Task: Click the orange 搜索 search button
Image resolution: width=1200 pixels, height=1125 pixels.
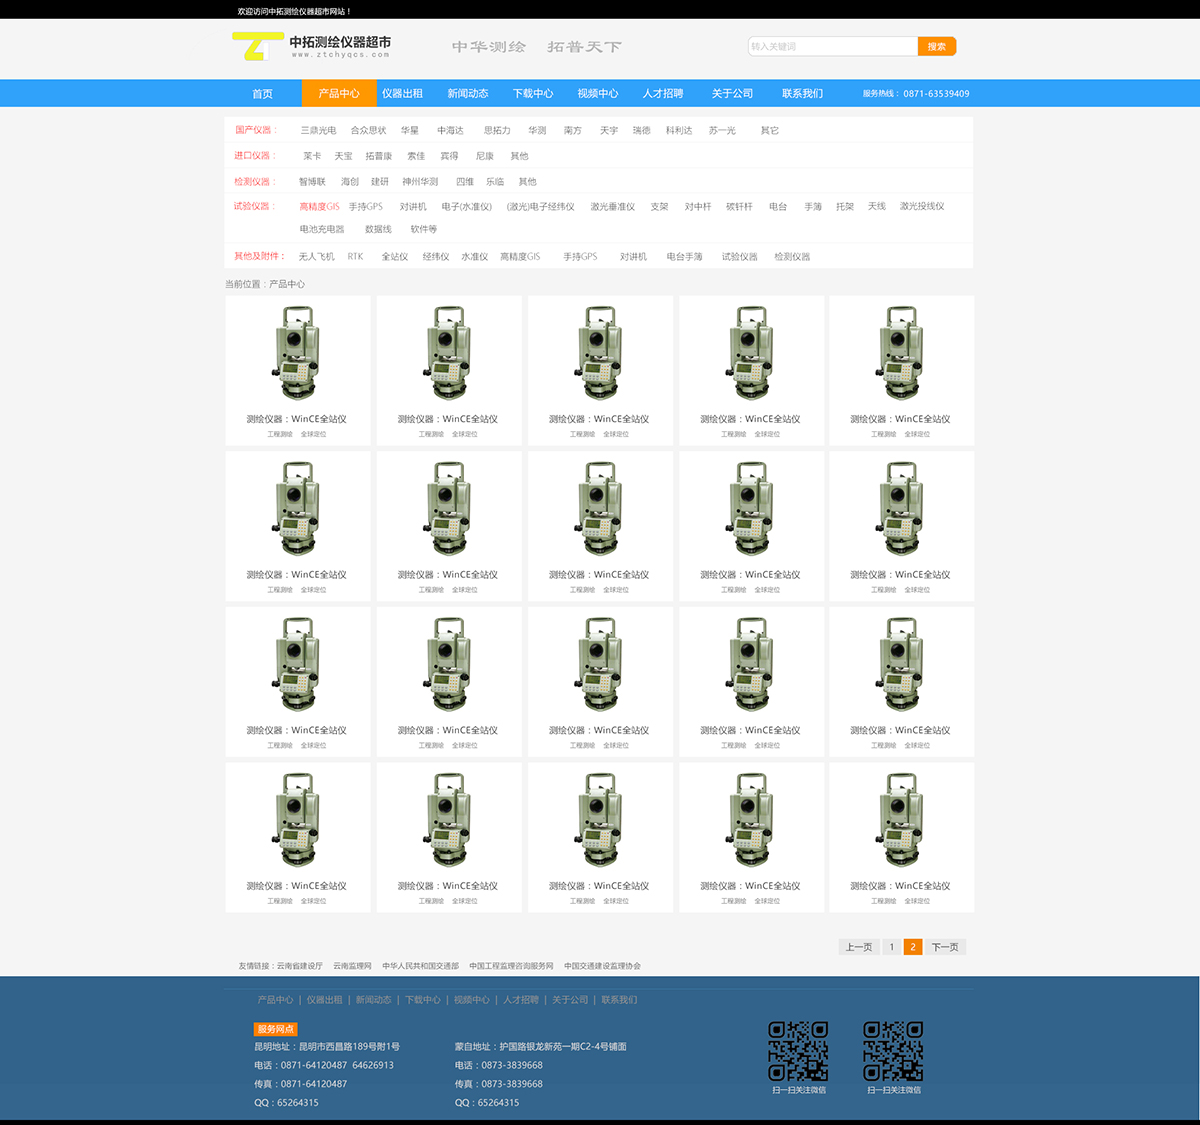Action: pyautogui.click(x=936, y=47)
